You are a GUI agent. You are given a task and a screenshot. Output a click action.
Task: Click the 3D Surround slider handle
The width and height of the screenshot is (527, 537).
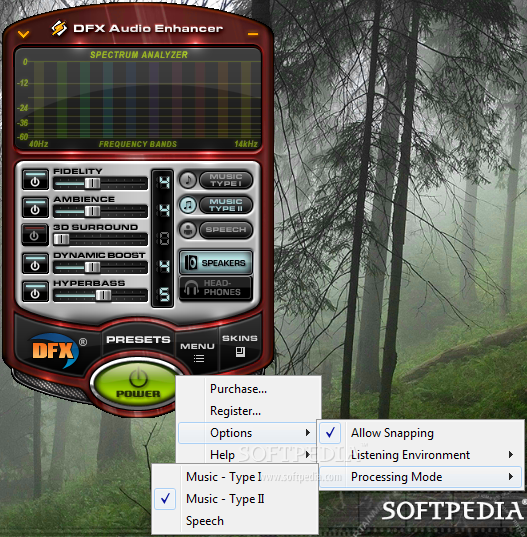(x=61, y=239)
